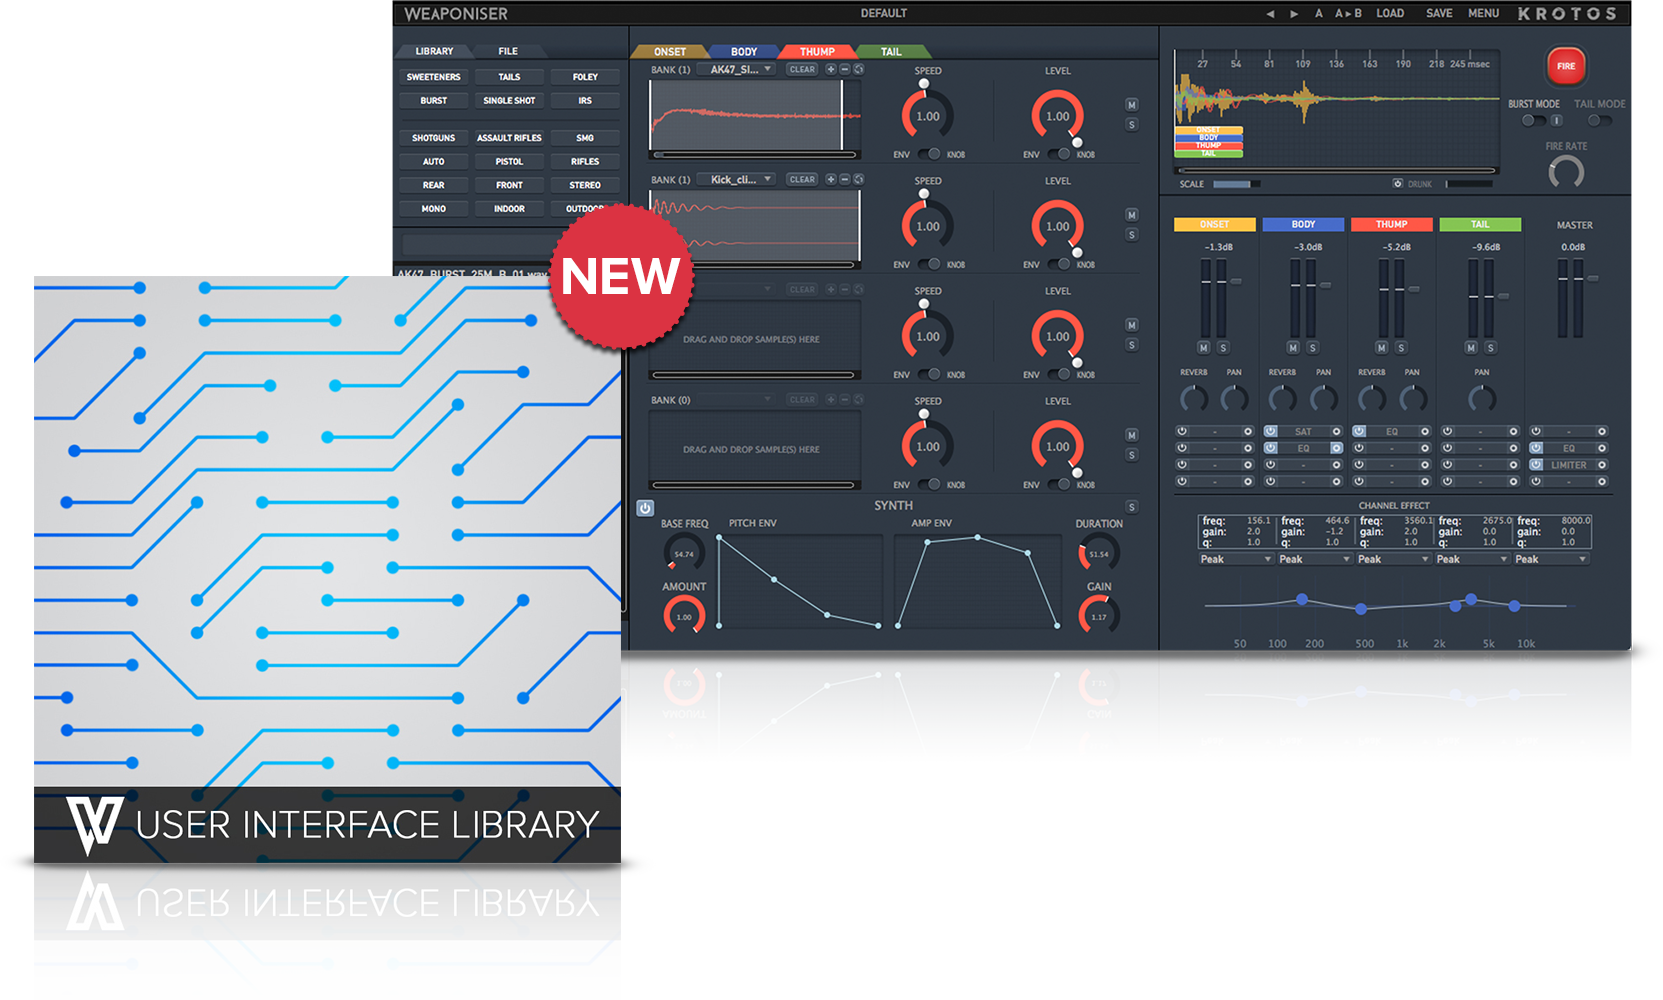The height and width of the screenshot is (1000, 1663).
Task: Mute the Onset mixer channel
Action: [x=1203, y=348]
